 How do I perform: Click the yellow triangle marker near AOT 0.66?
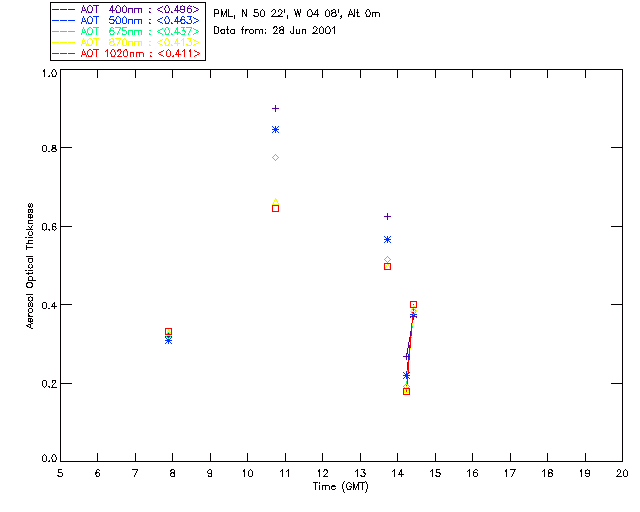tap(276, 202)
